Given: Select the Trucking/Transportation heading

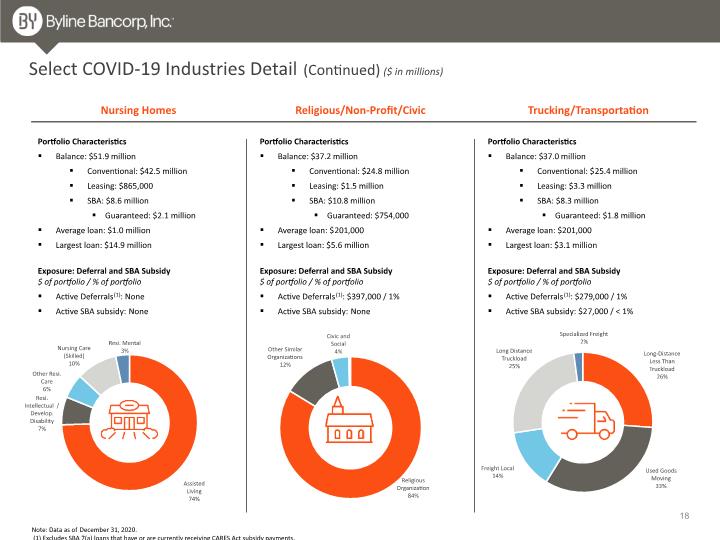Looking at the screenshot, I should pos(588,110).
